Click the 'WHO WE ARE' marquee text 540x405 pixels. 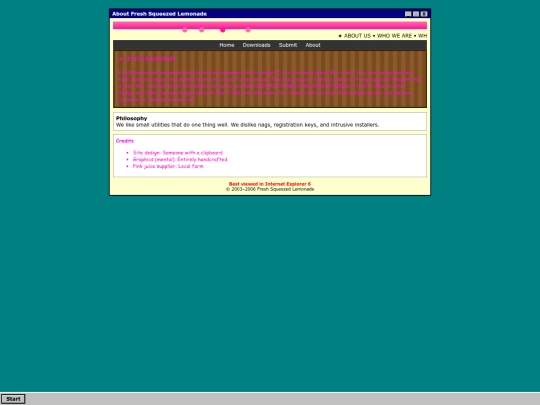[x=394, y=36]
